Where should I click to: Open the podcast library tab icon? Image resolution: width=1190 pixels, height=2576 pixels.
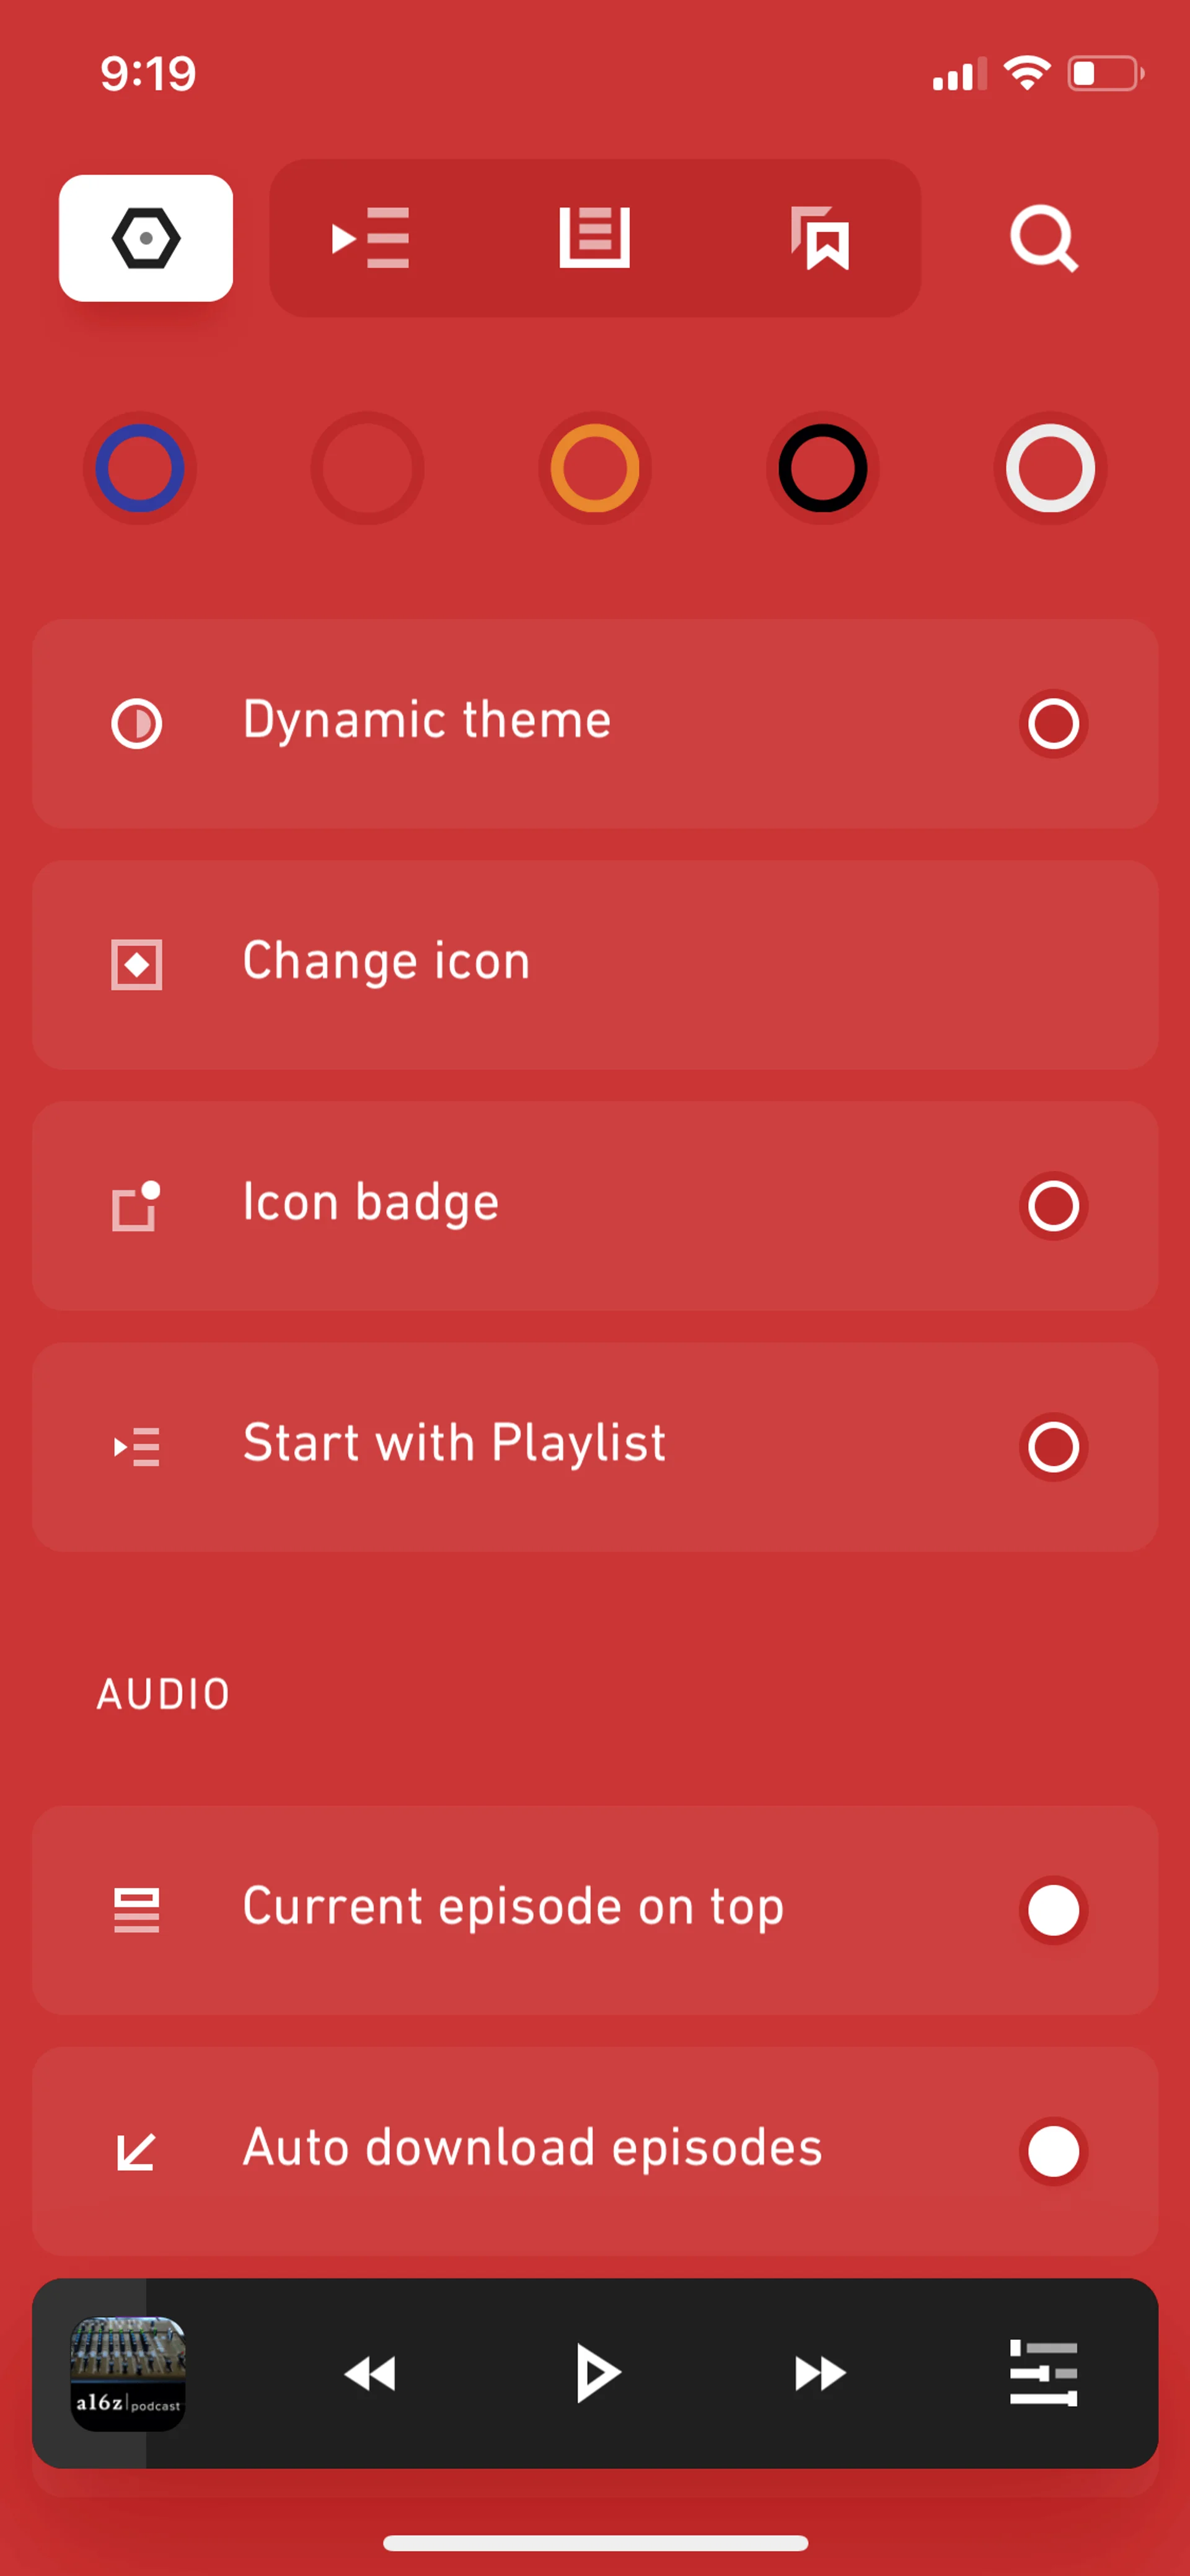point(594,238)
